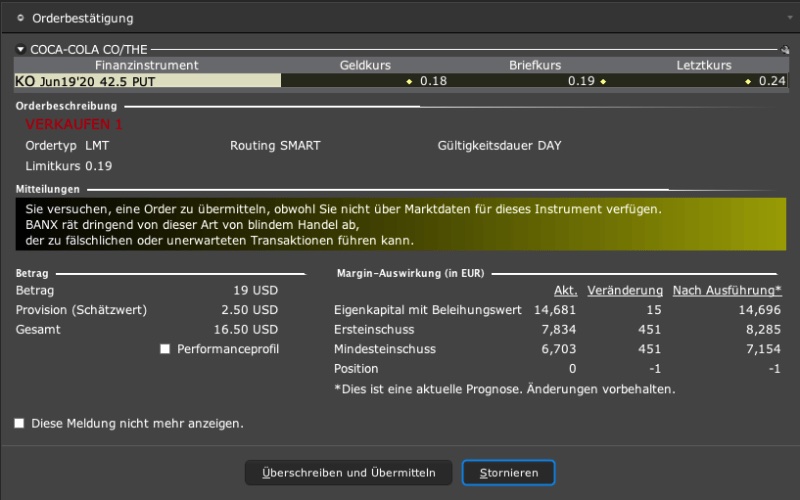Click the Betrag value 19 USD
The height and width of the screenshot is (500, 800).
pyautogui.click(x=256, y=290)
